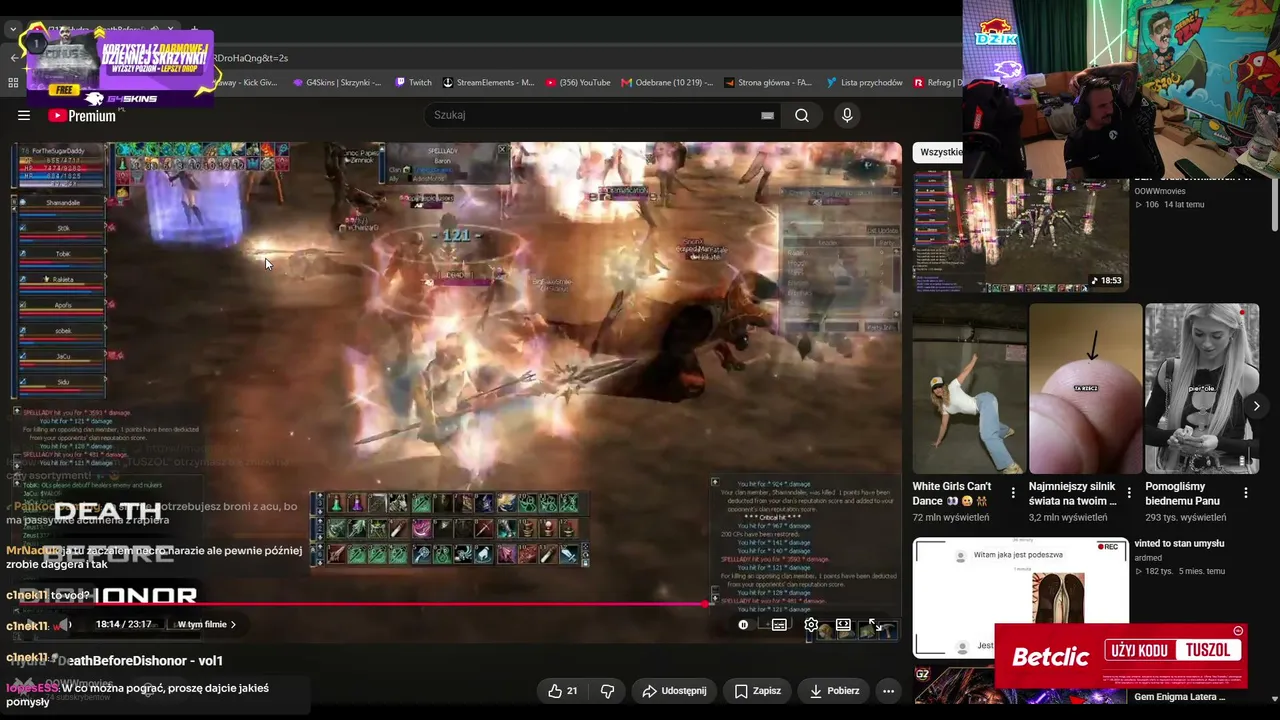
Task: Click the search magnifier button
Action: [802, 115]
